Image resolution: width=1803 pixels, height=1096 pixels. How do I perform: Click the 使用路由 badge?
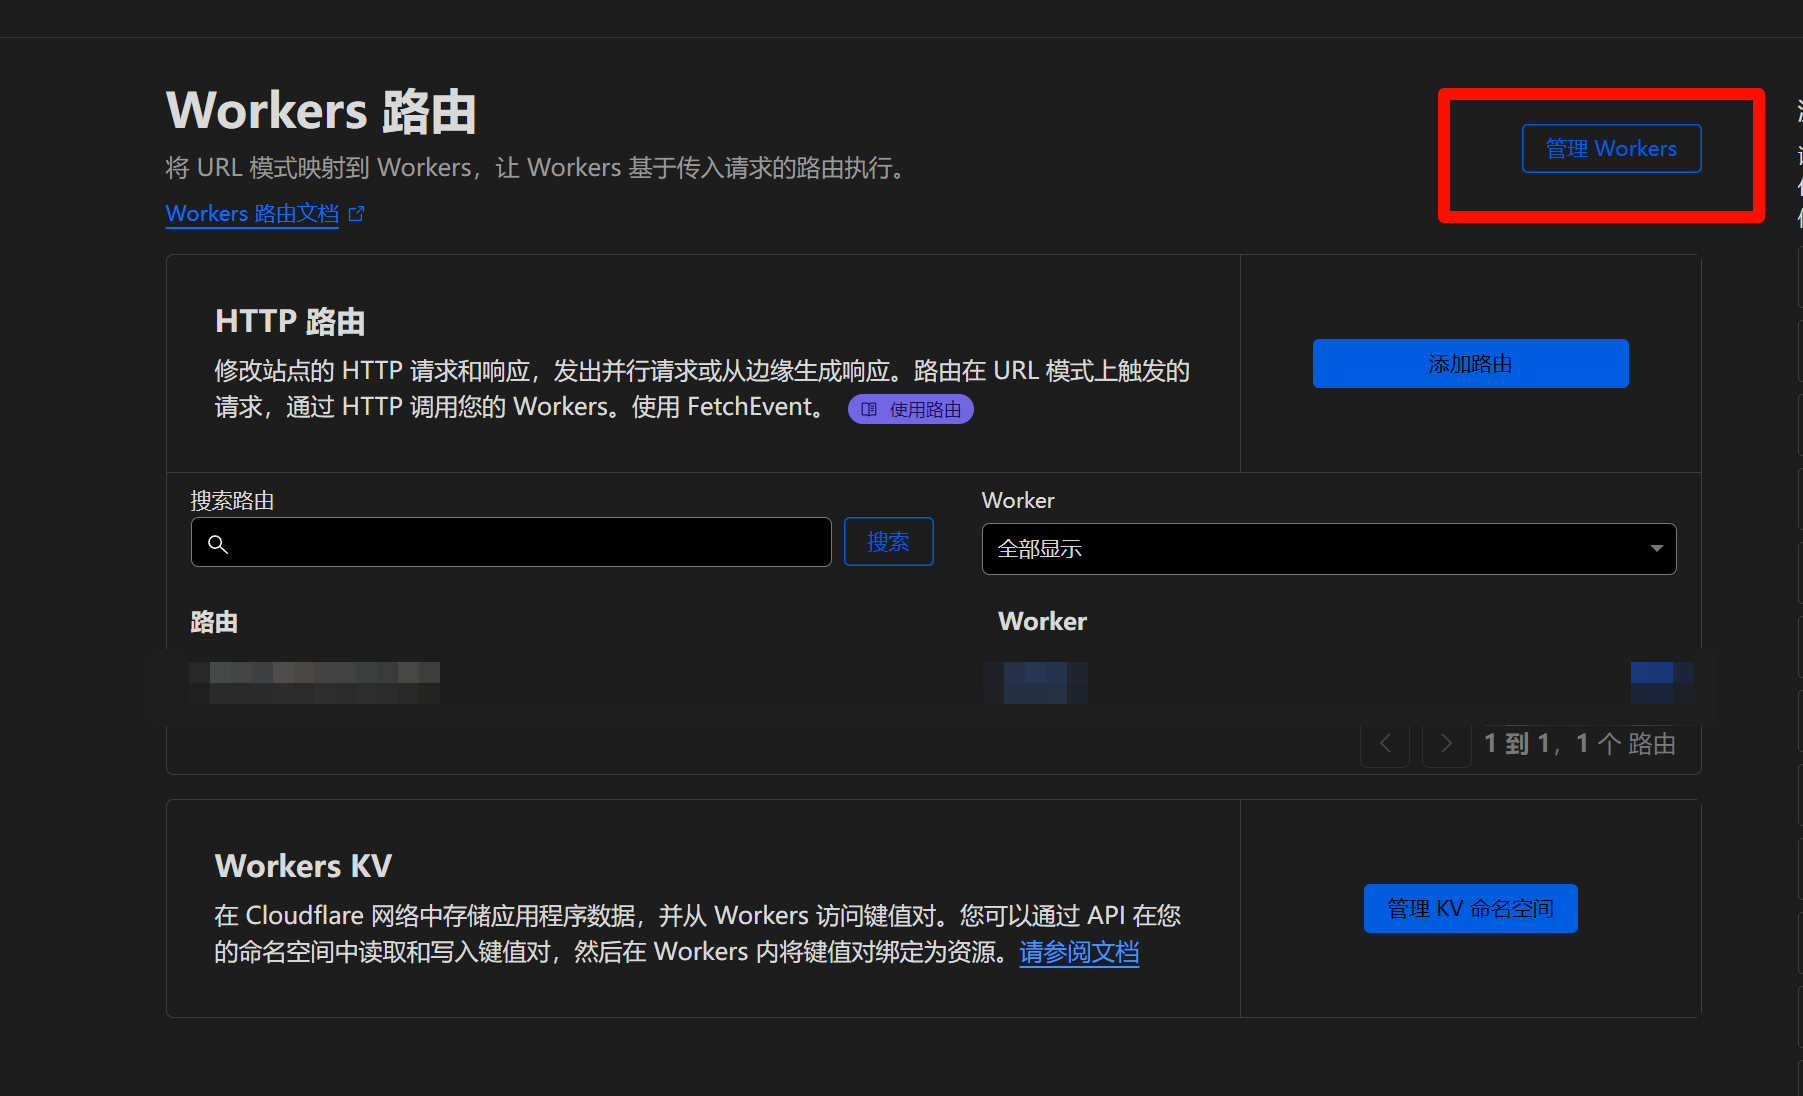pos(910,409)
